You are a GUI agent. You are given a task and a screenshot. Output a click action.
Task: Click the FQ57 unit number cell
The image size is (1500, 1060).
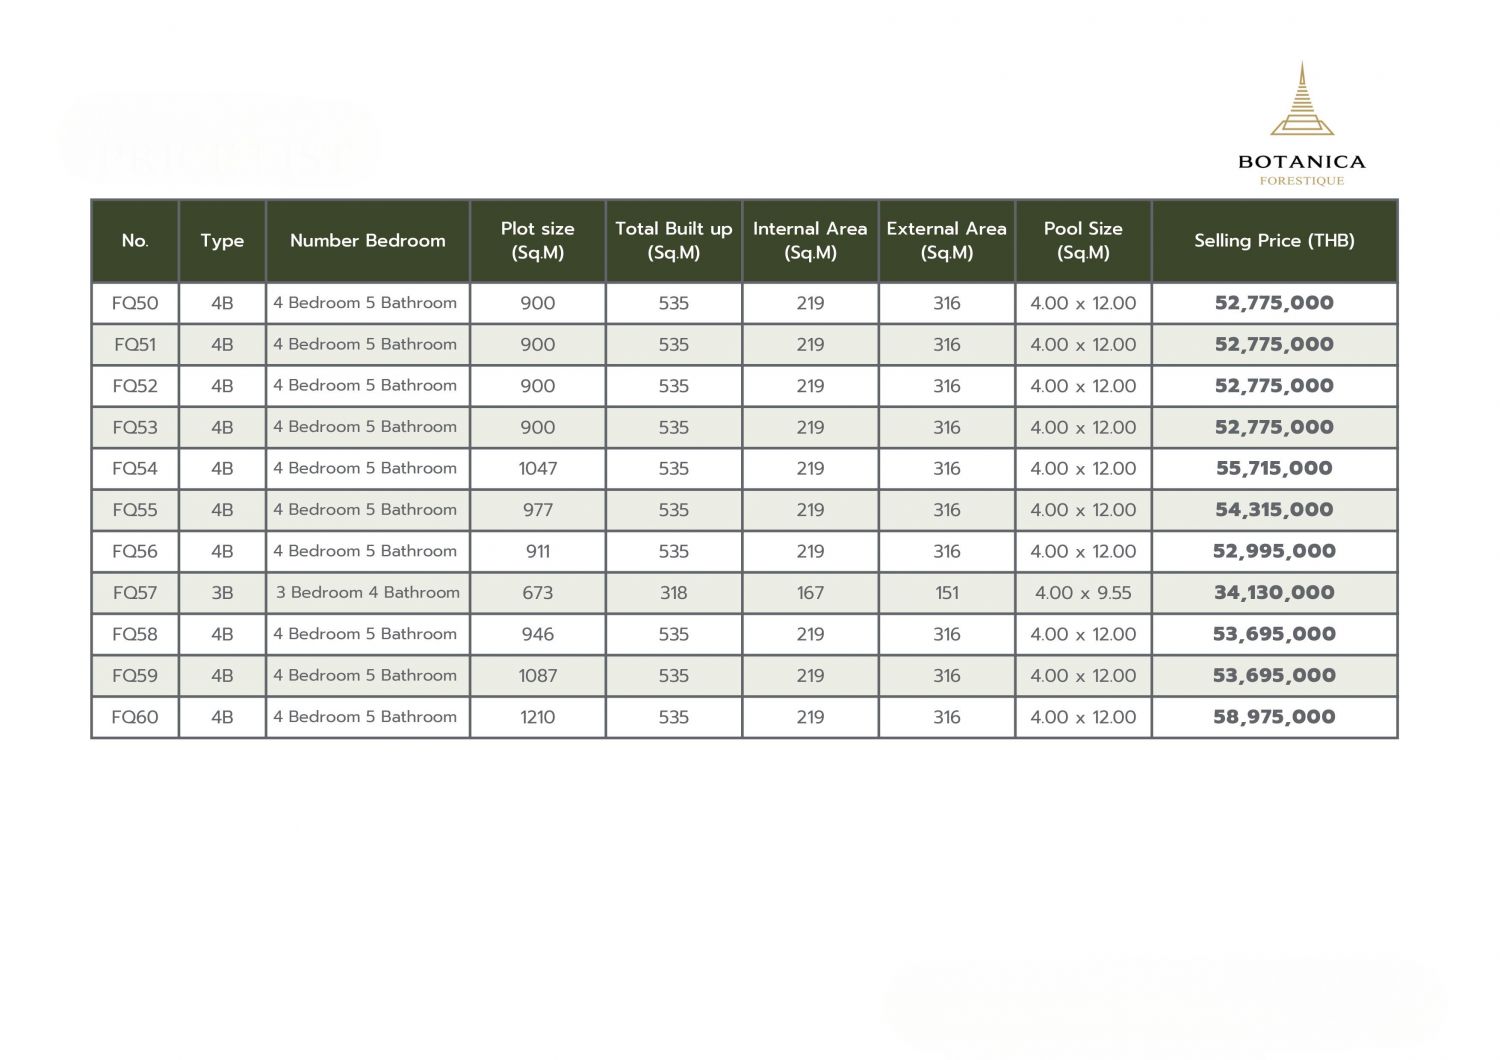[135, 593]
